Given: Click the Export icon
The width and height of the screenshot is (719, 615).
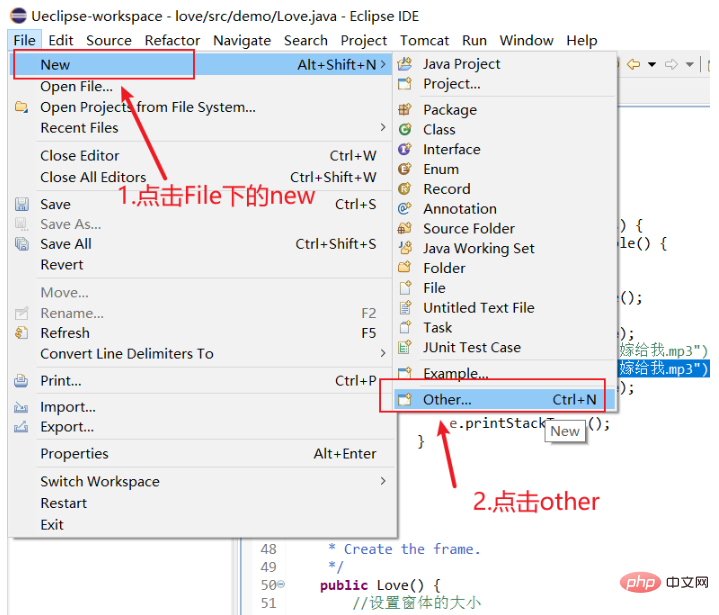Looking at the screenshot, I should tap(21, 427).
